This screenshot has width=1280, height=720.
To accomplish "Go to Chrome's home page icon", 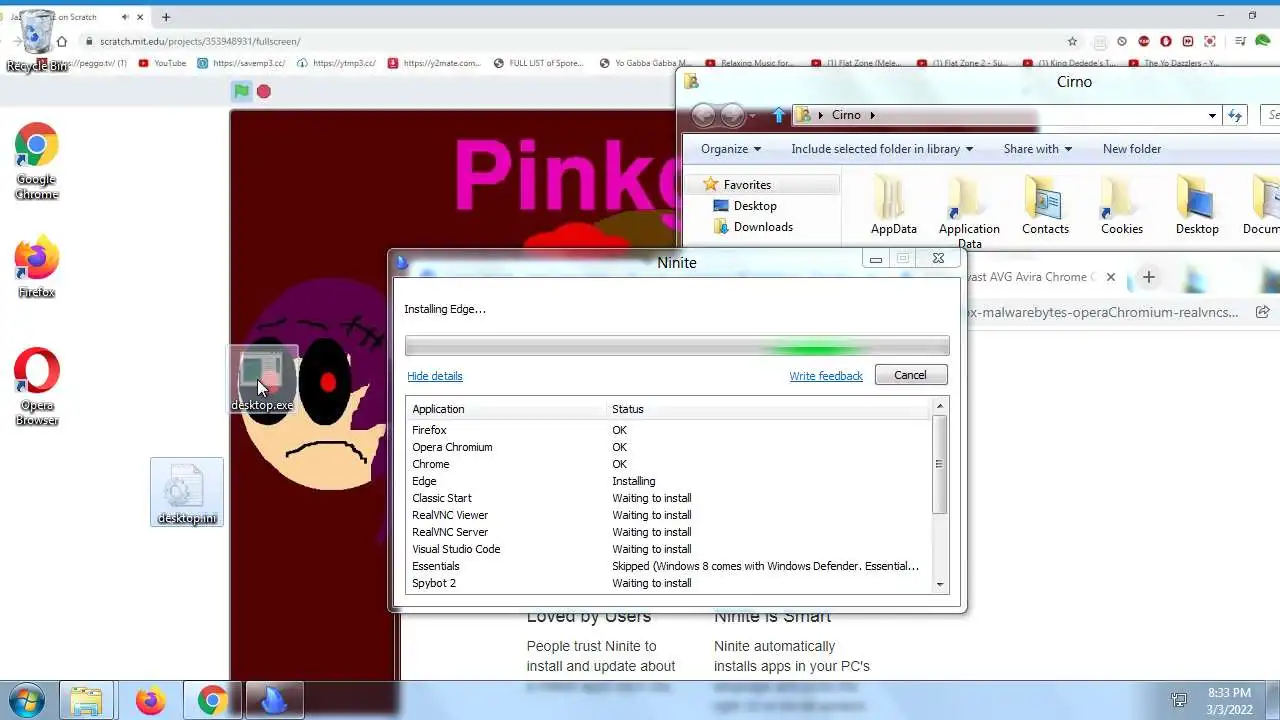I will pos(62,41).
